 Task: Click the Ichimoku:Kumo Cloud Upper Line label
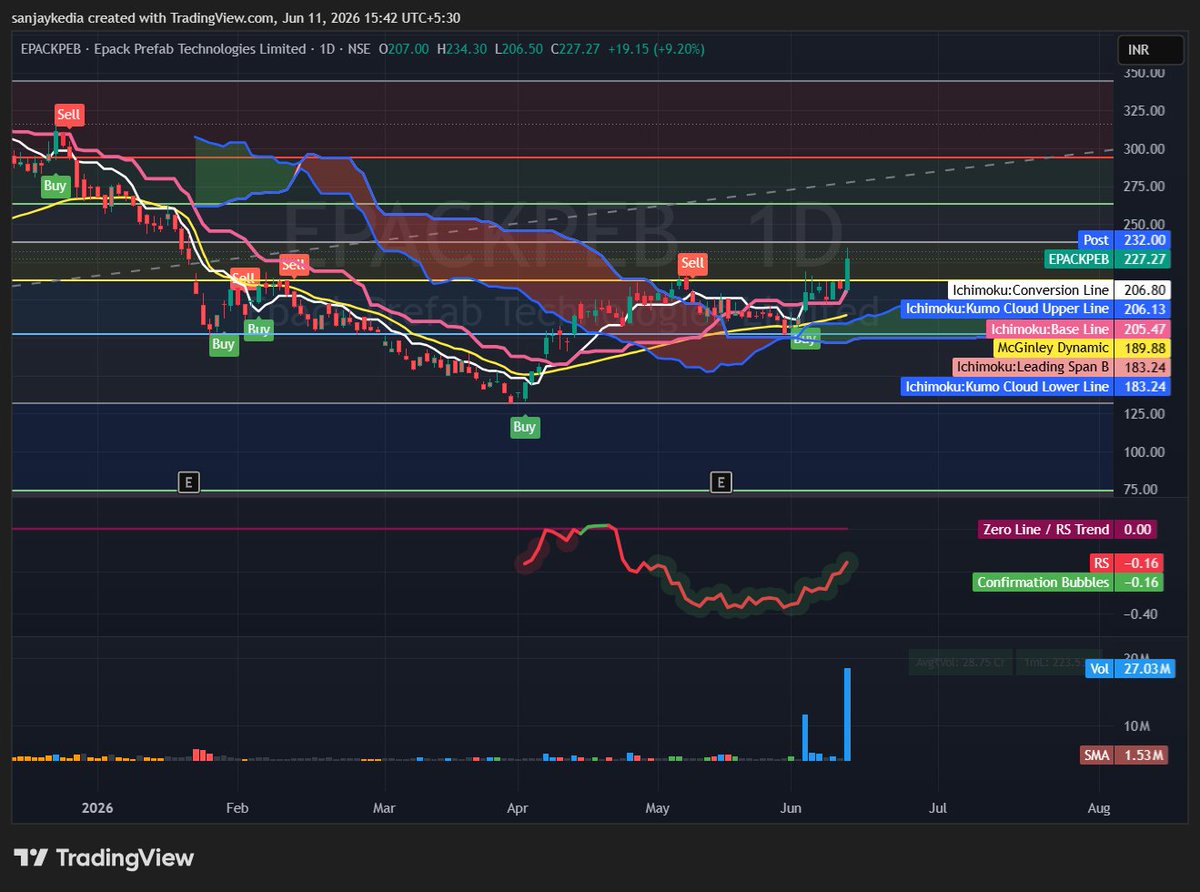(x=1035, y=309)
